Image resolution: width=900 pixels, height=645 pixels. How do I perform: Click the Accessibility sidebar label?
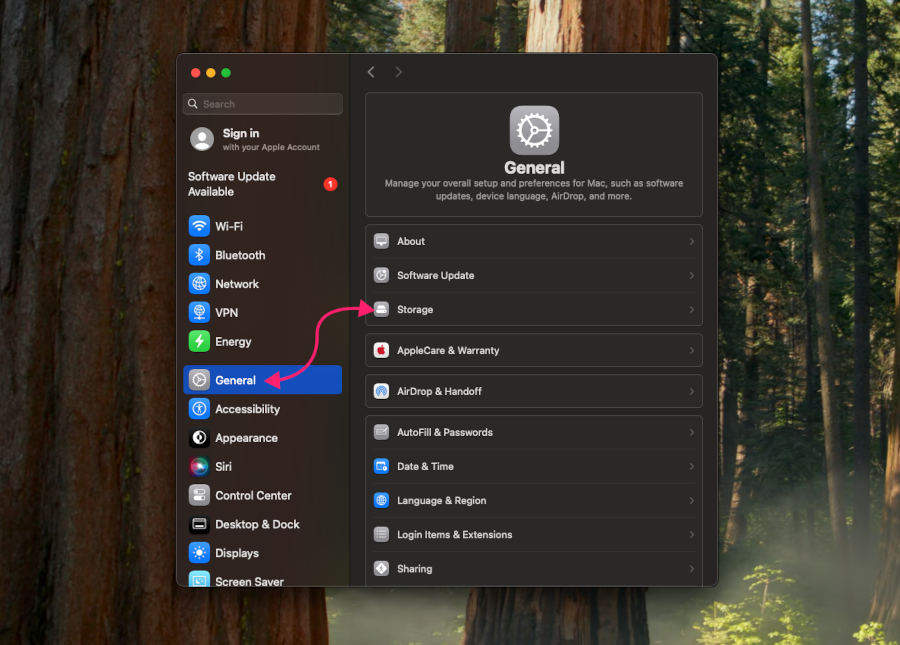pos(247,409)
